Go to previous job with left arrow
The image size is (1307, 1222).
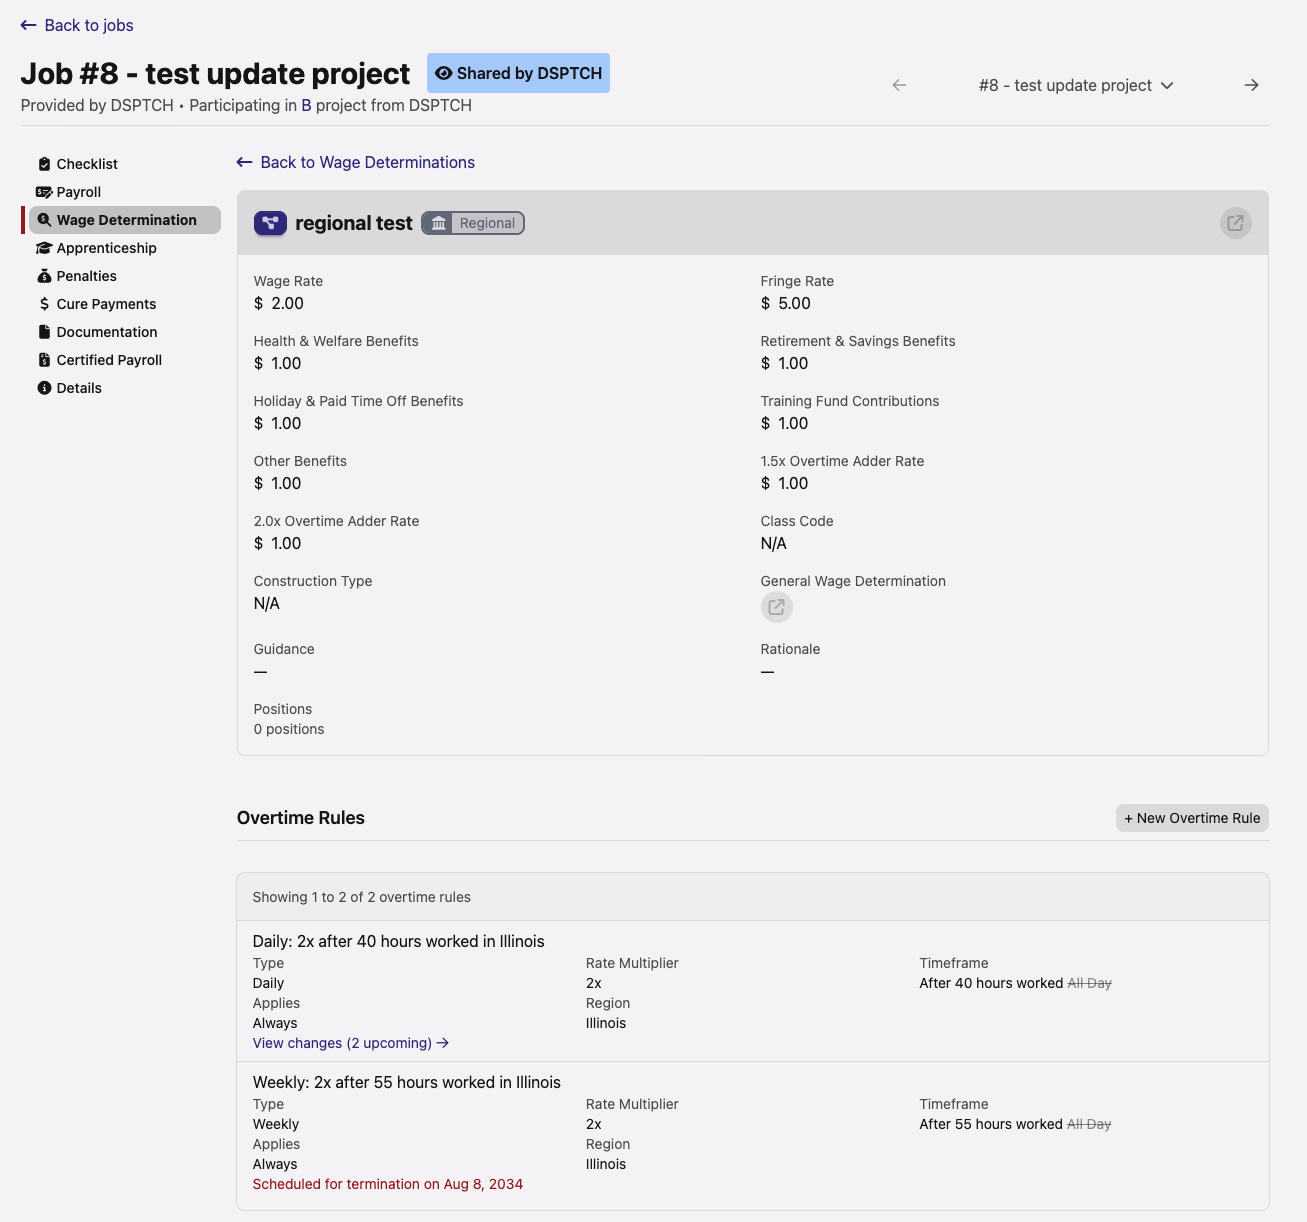pos(899,85)
